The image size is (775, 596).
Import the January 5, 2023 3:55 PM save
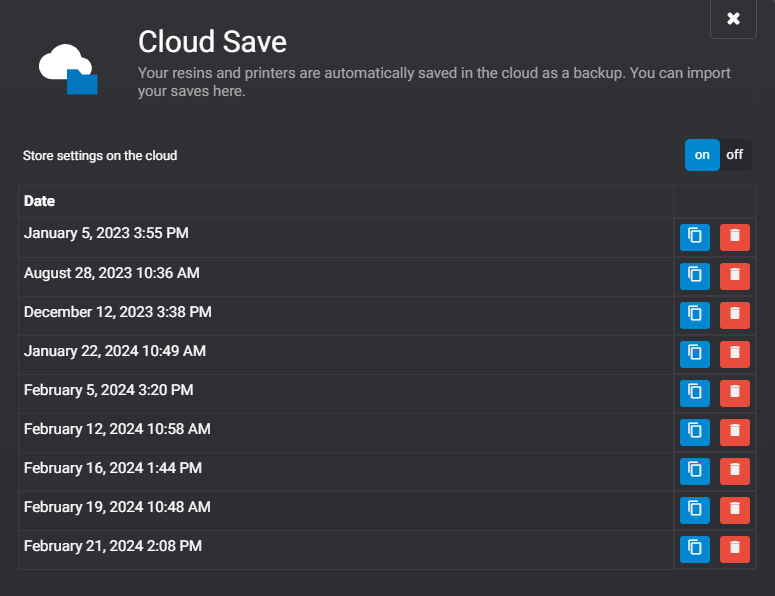coord(694,237)
